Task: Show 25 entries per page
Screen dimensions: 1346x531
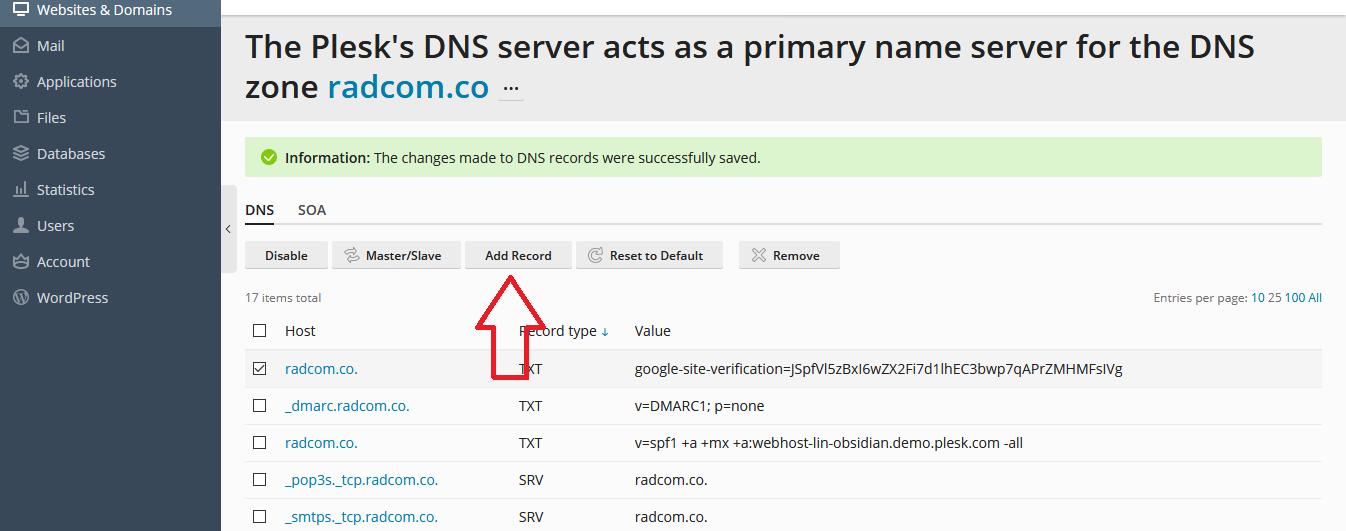Action: 1274,298
